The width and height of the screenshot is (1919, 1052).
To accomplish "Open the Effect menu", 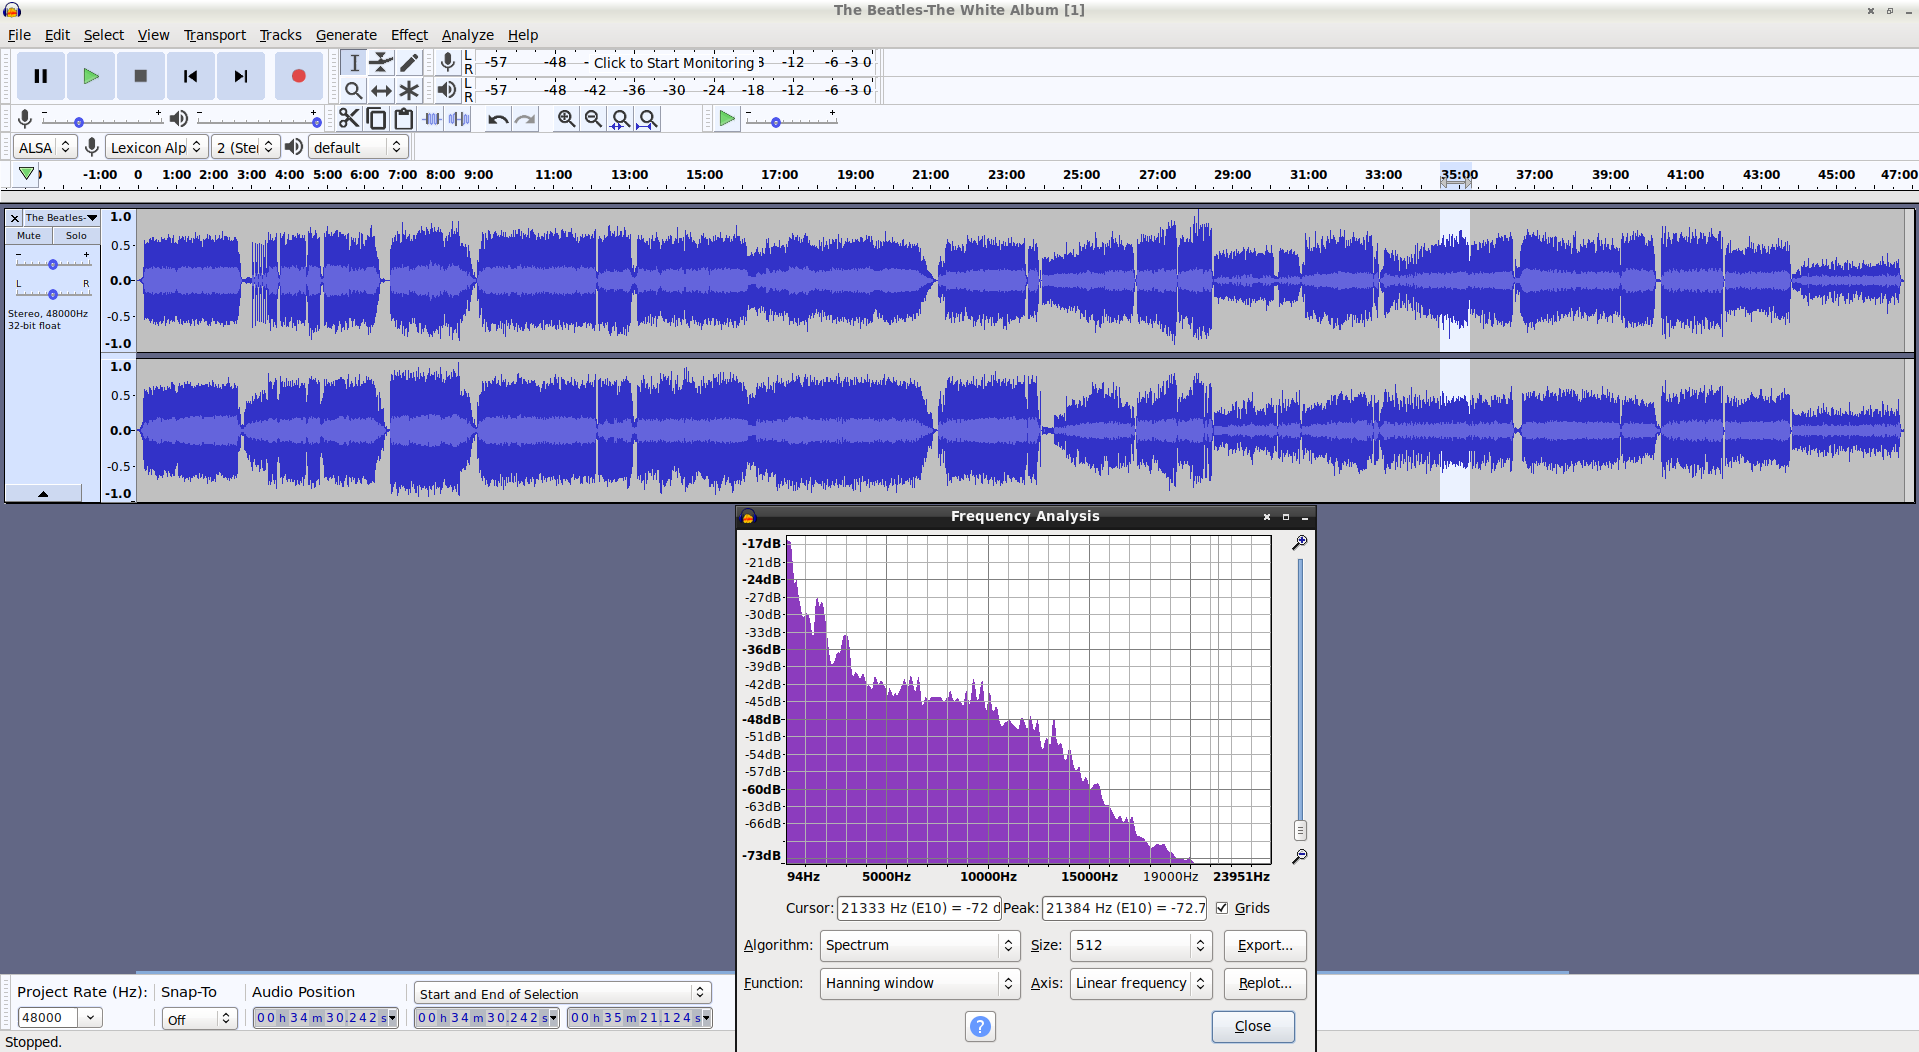I will click(x=409, y=35).
